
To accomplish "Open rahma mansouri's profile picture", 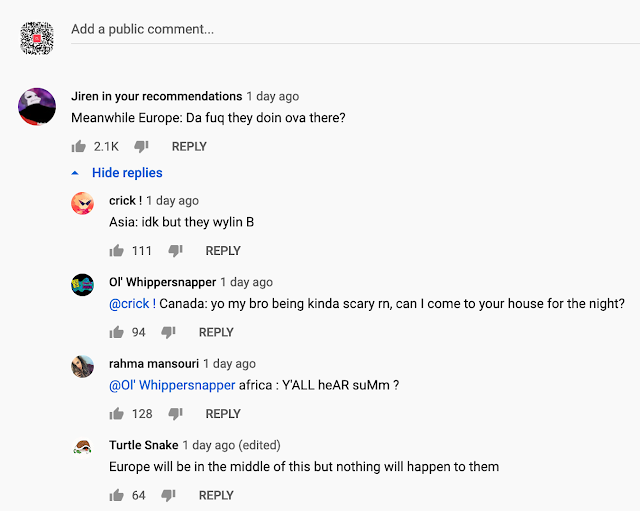I will (82, 367).
